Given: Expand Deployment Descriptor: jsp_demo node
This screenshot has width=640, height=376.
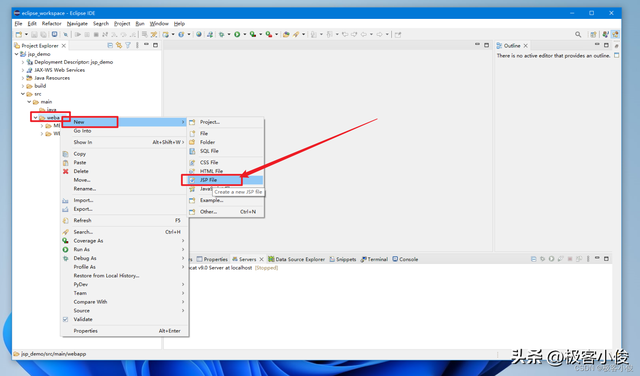Looking at the screenshot, I should tap(23, 62).
